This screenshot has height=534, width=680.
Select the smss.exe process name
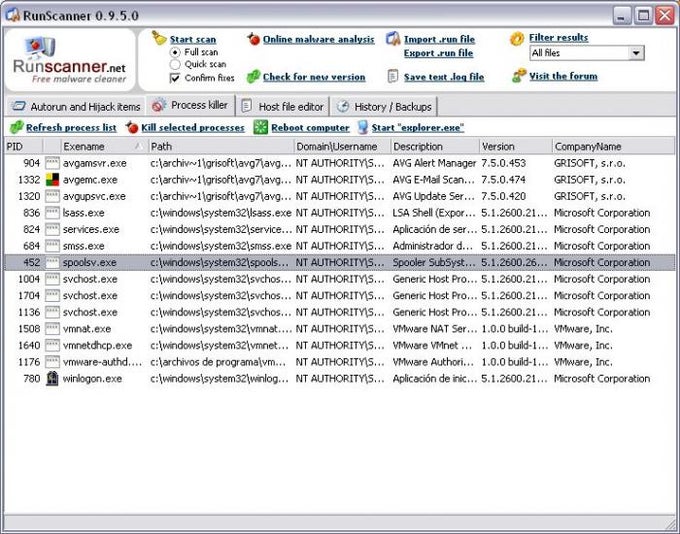coord(83,246)
